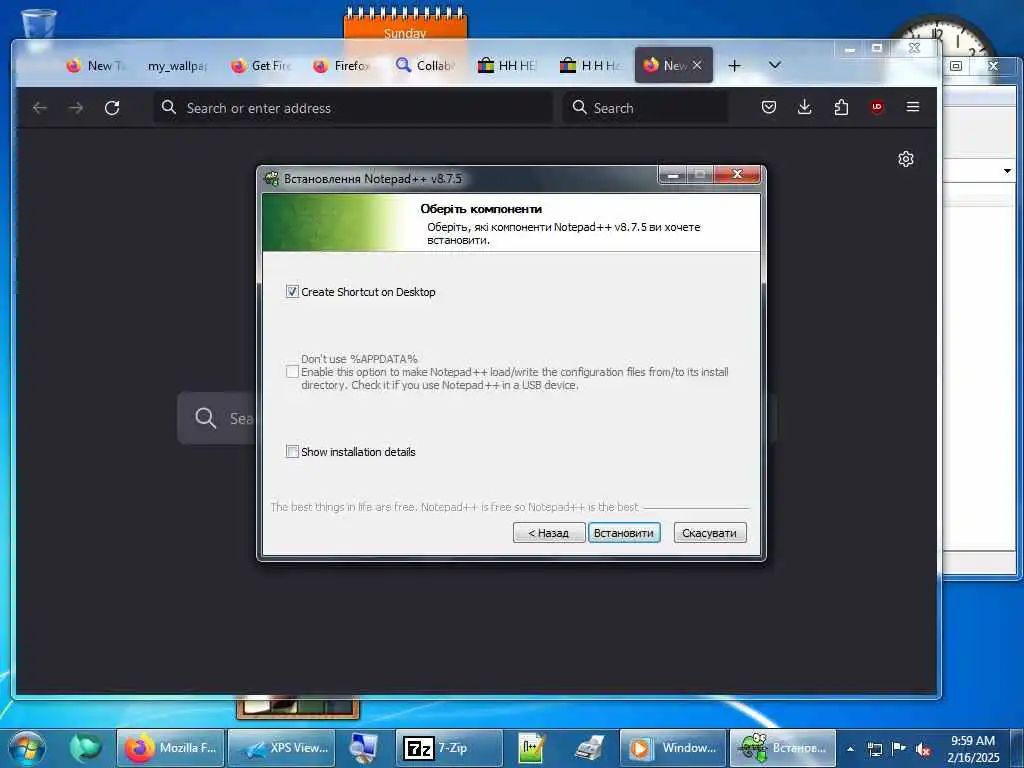Switch to the my_wallpaper tab
Viewport: 1024px width, 768px height.
(x=178, y=65)
